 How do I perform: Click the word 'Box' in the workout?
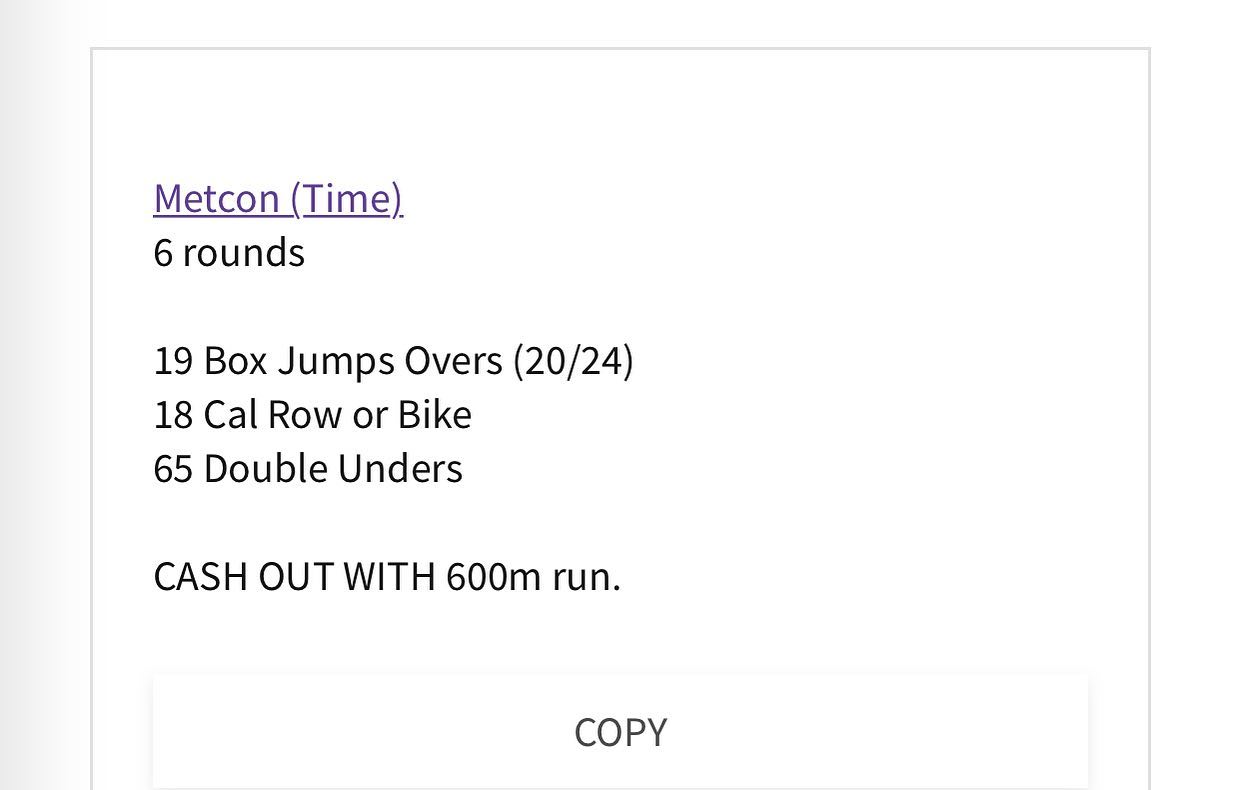235,360
